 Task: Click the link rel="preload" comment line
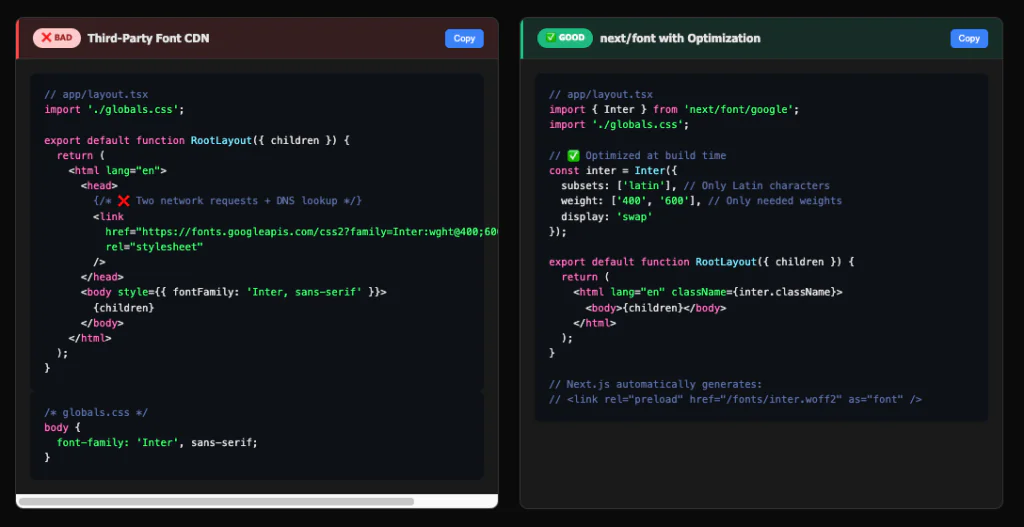click(735, 399)
